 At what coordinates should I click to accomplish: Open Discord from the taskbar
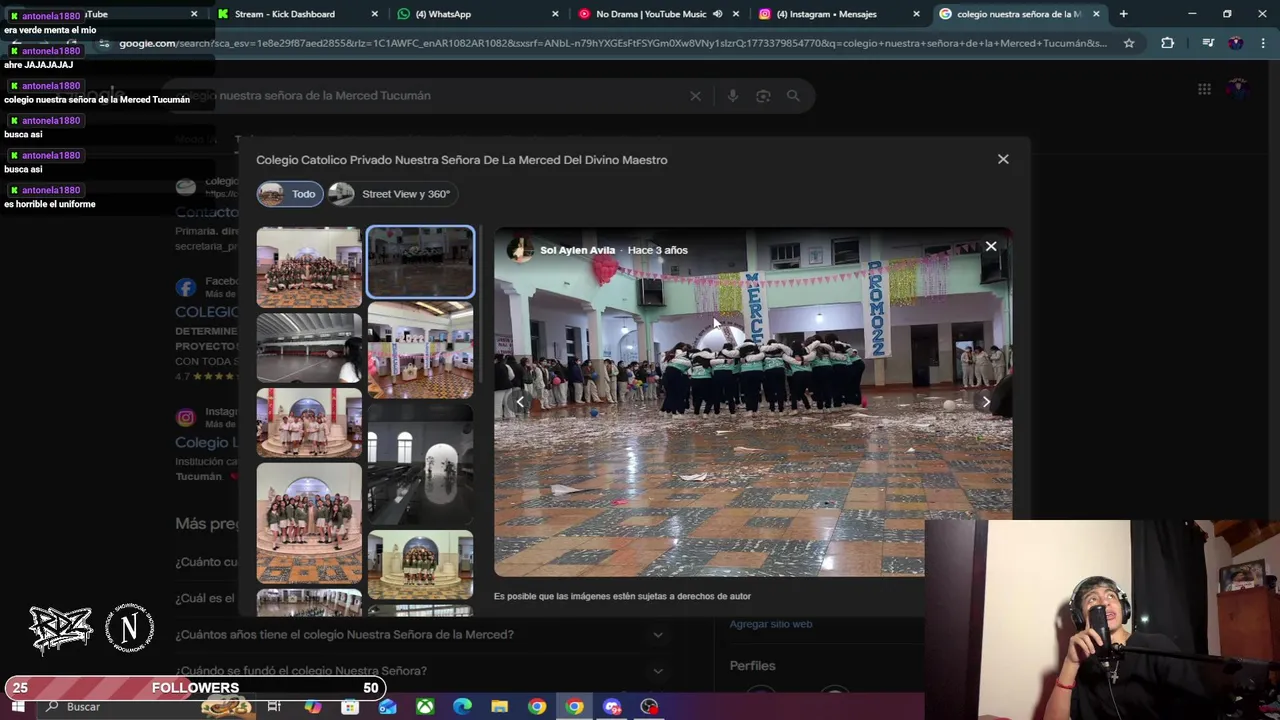(x=612, y=707)
